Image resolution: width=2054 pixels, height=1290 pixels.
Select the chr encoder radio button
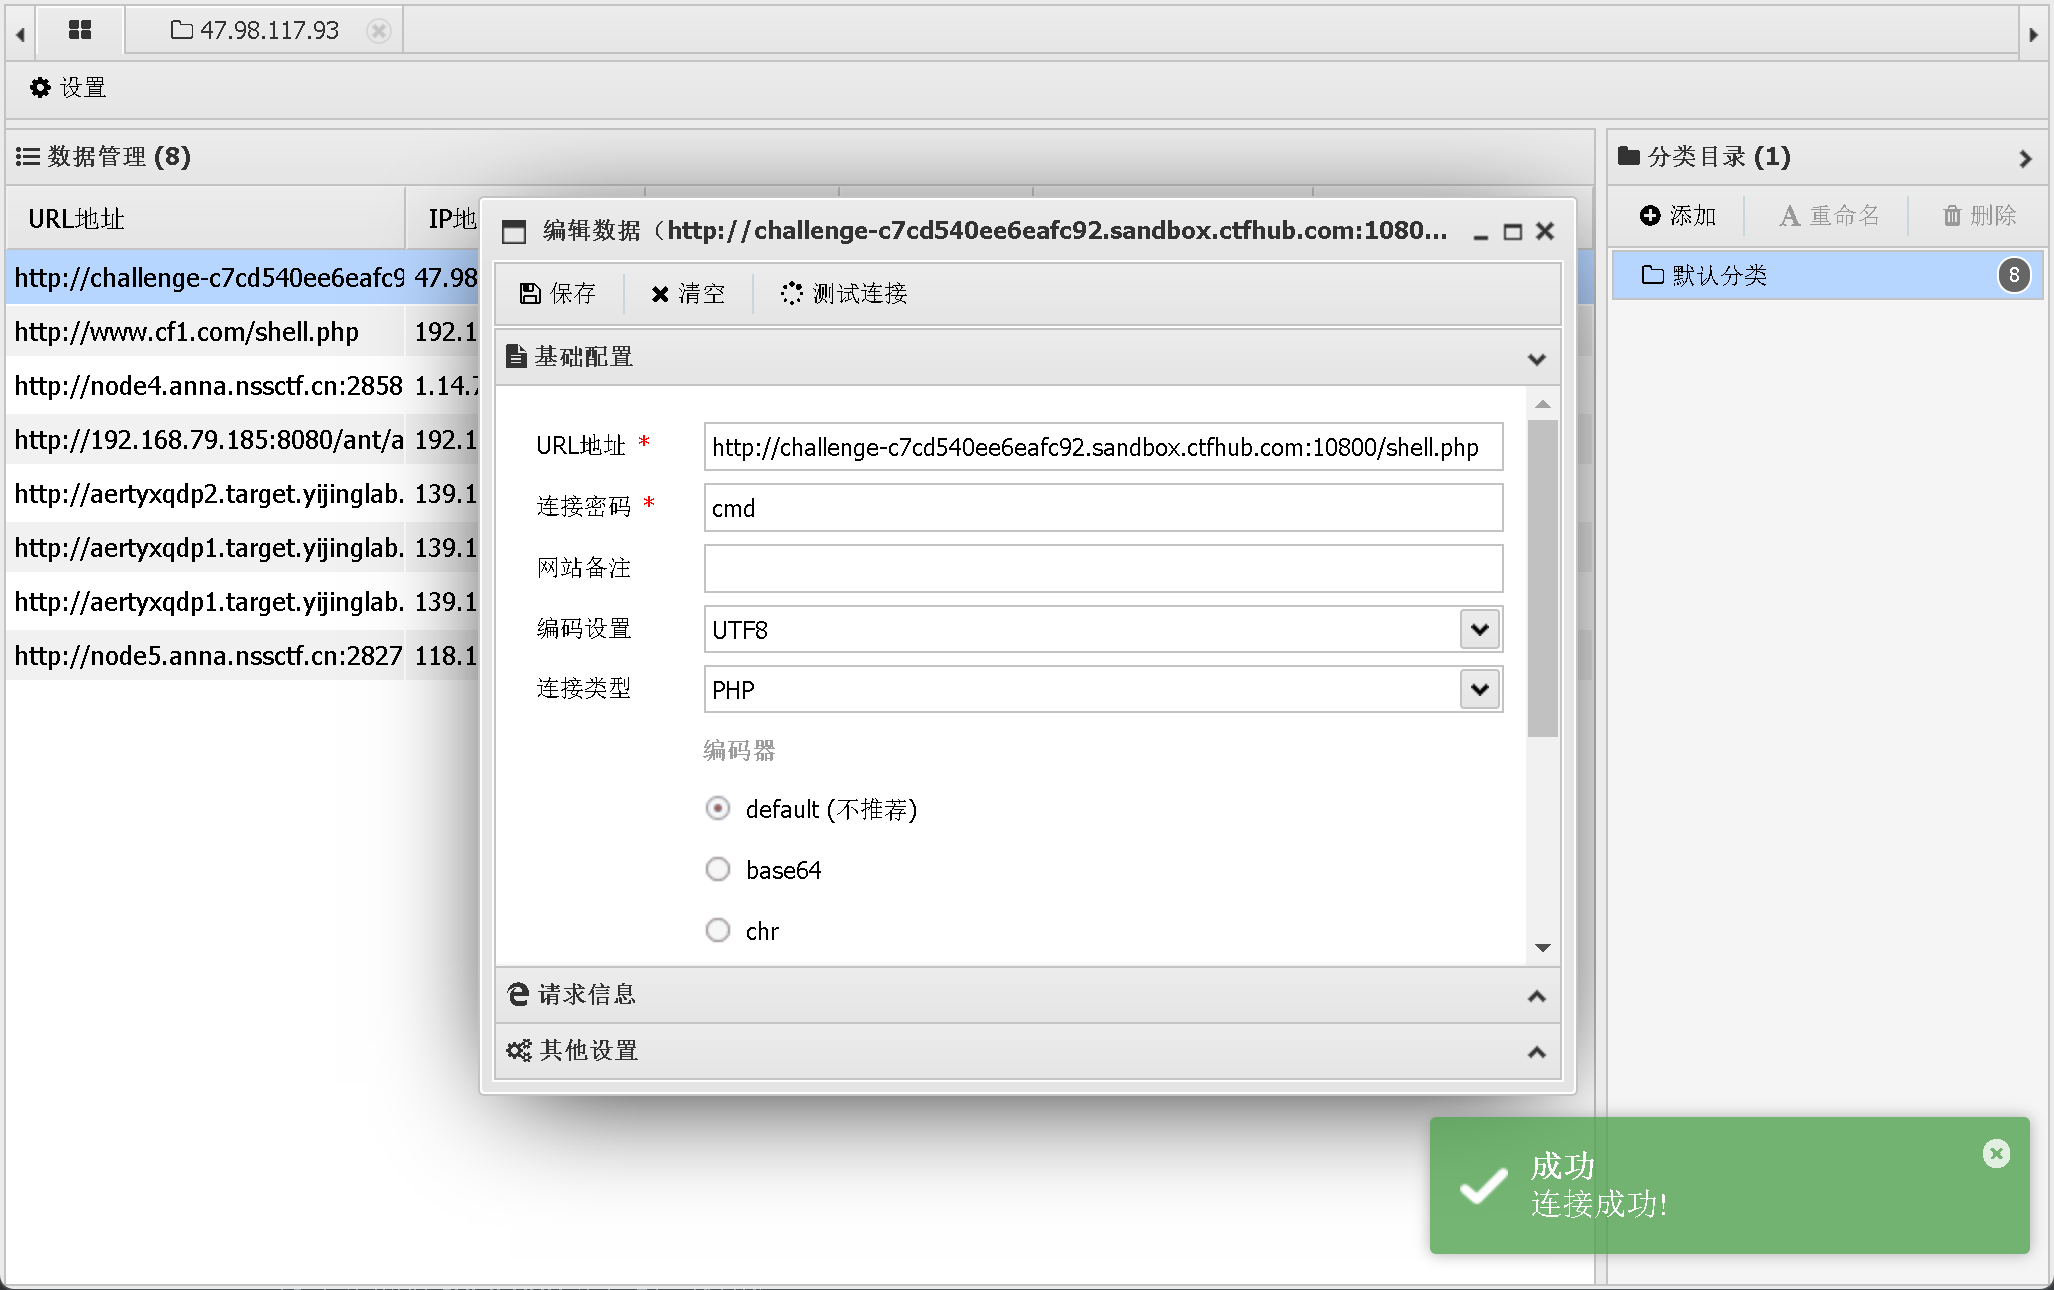[718, 930]
